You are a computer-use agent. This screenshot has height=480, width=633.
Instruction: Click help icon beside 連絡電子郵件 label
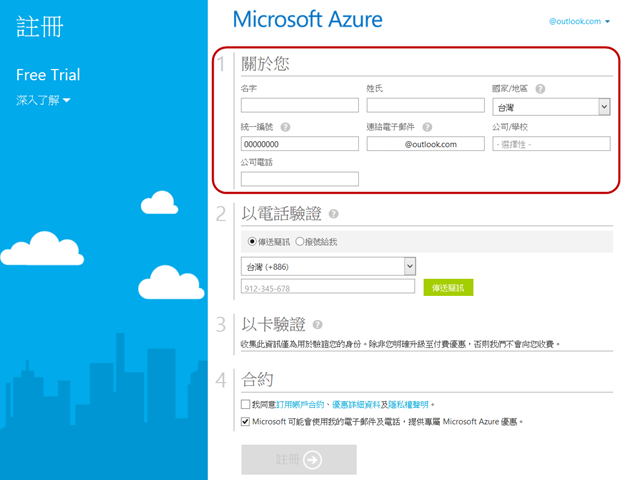point(427,127)
